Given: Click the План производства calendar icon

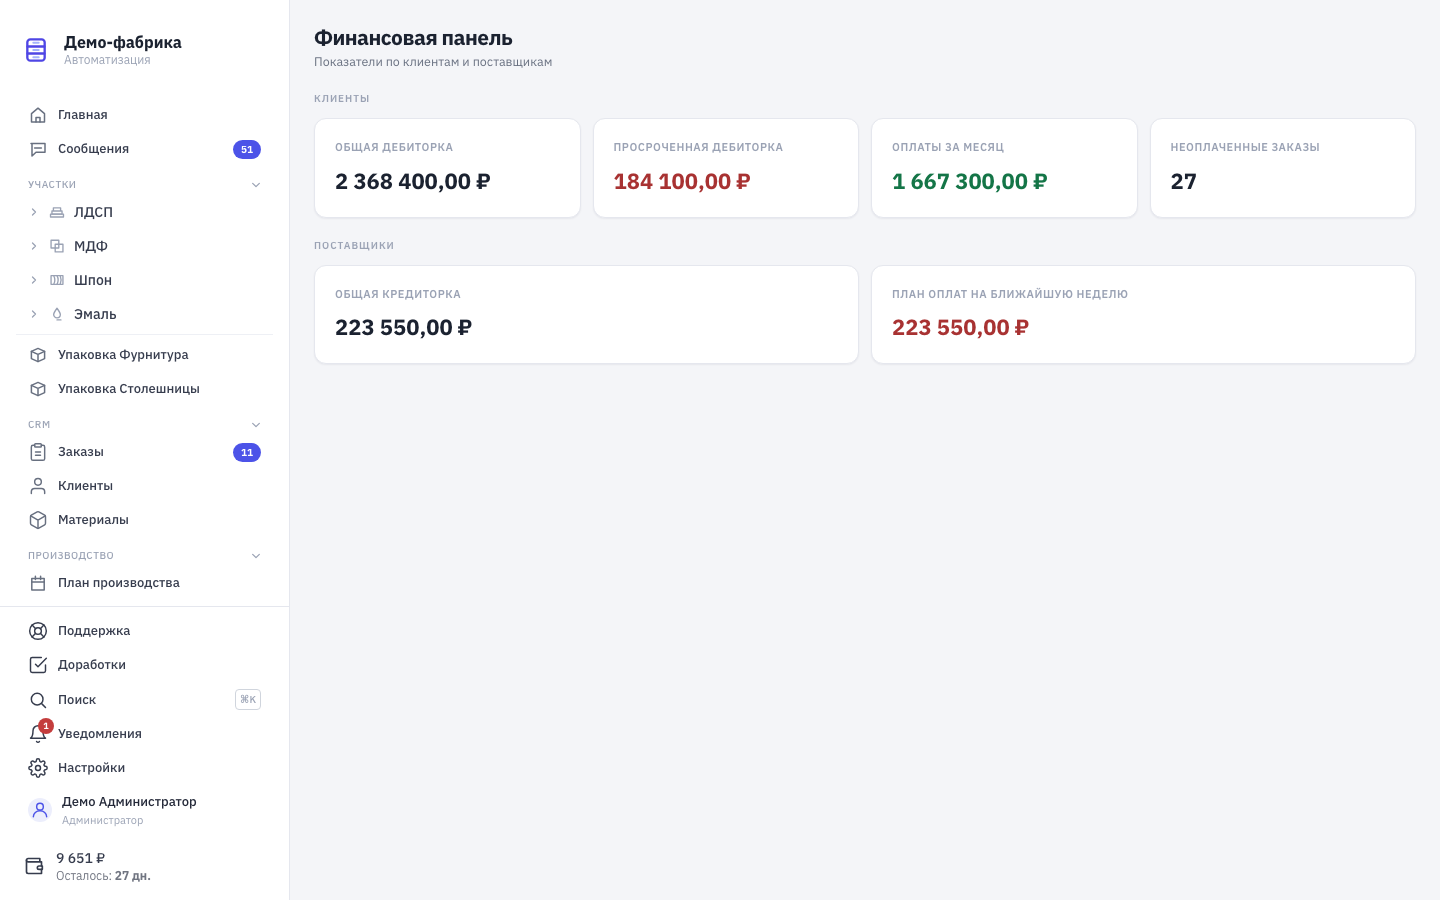Looking at the screenshot, I should point(38,583).
